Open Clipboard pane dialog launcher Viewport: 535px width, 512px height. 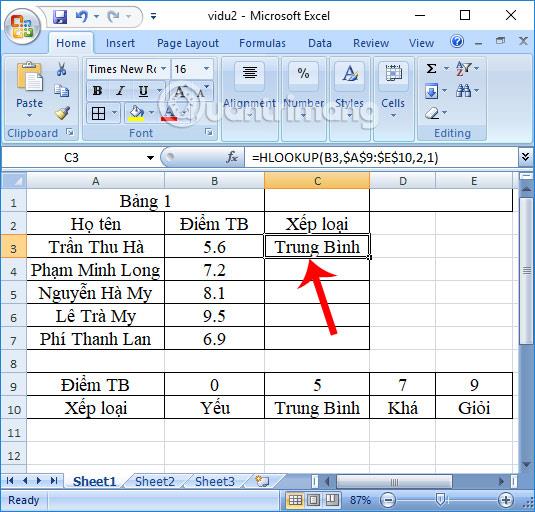(x=70, y=132)
